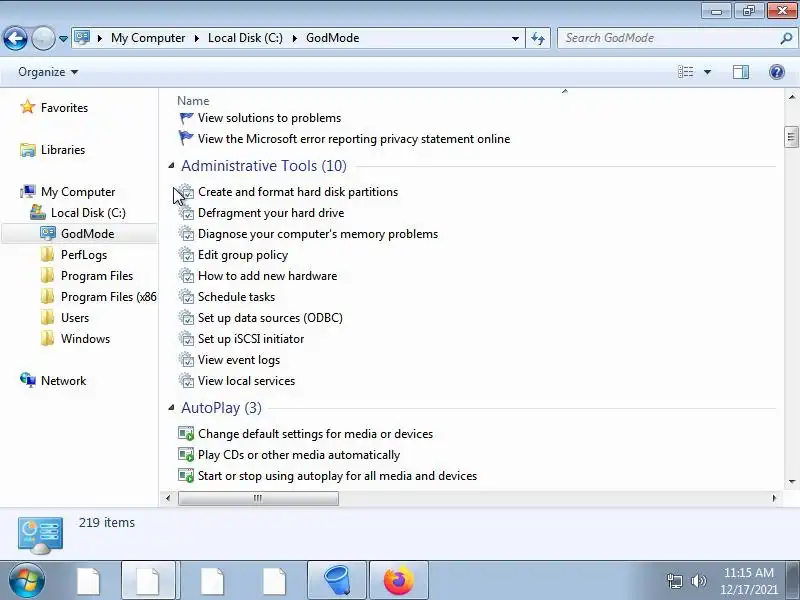Click the Forward navigation arrow button

point(43,38)
